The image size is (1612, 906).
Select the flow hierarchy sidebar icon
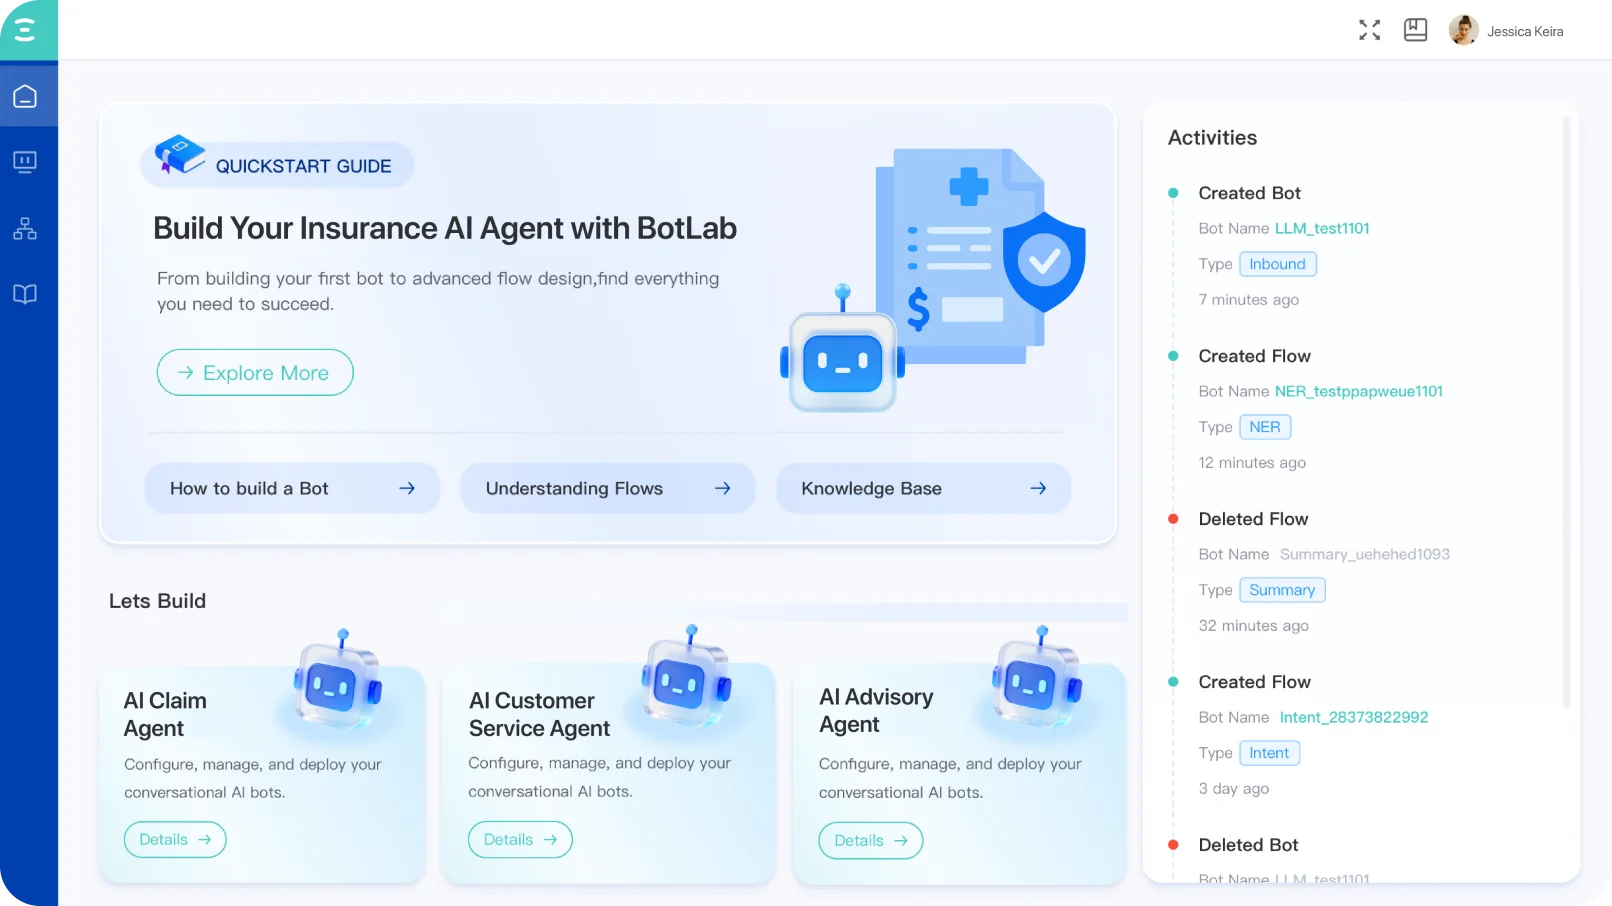pyautogui.click(x=25, y=229)
